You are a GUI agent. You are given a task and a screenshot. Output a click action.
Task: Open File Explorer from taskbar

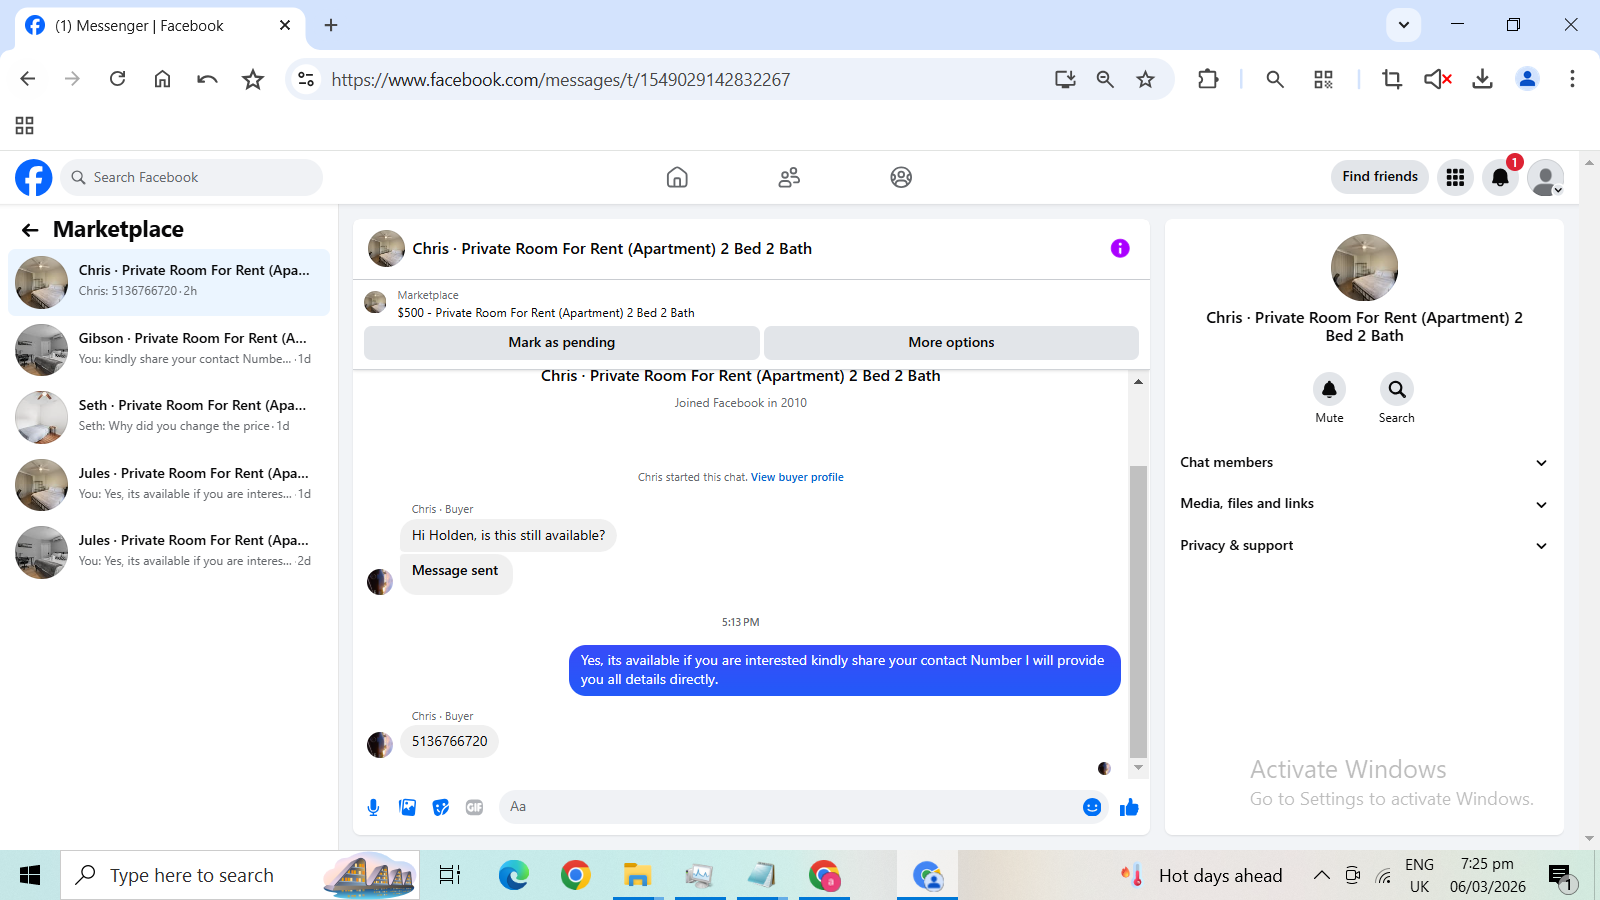637,876
